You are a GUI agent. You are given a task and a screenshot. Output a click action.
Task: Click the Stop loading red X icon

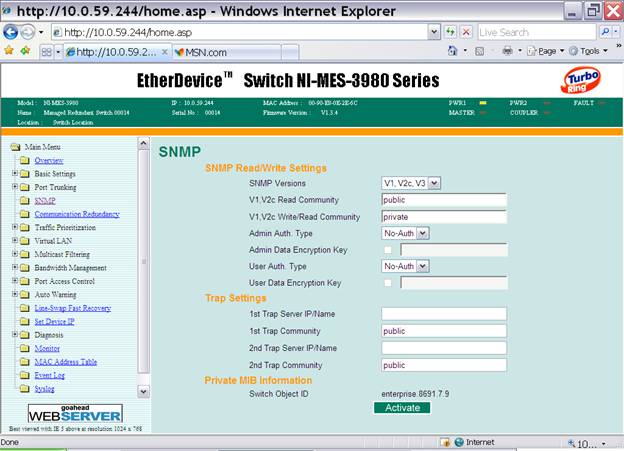pyautogui.click(x=465, y=32)
